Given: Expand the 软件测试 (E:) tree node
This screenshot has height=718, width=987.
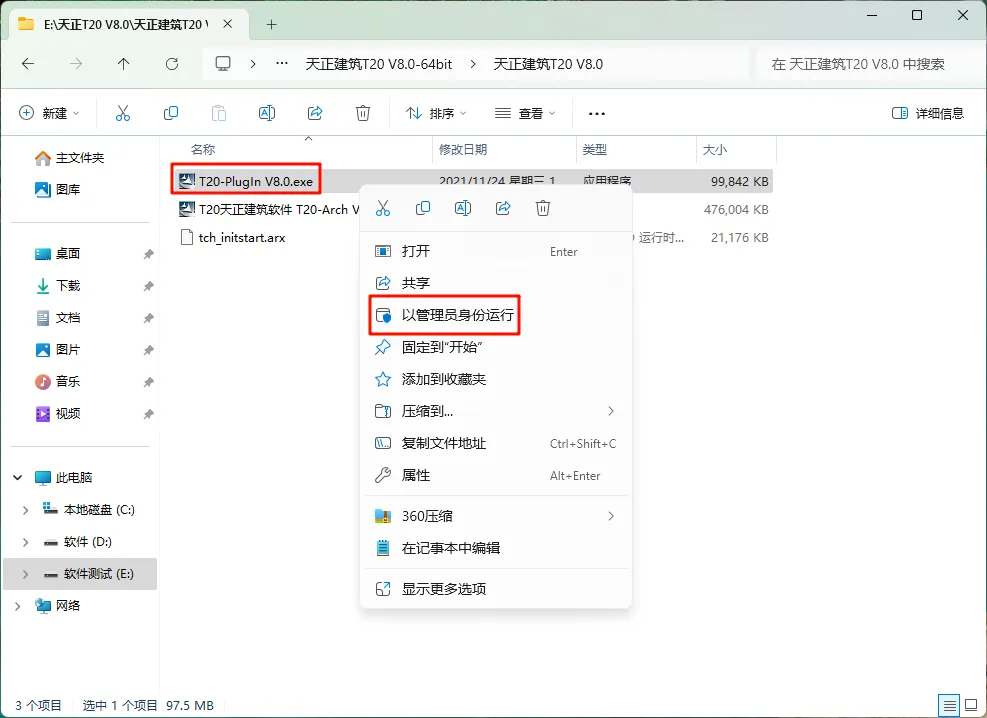Looking at the screenshot, I should (25, 574).
